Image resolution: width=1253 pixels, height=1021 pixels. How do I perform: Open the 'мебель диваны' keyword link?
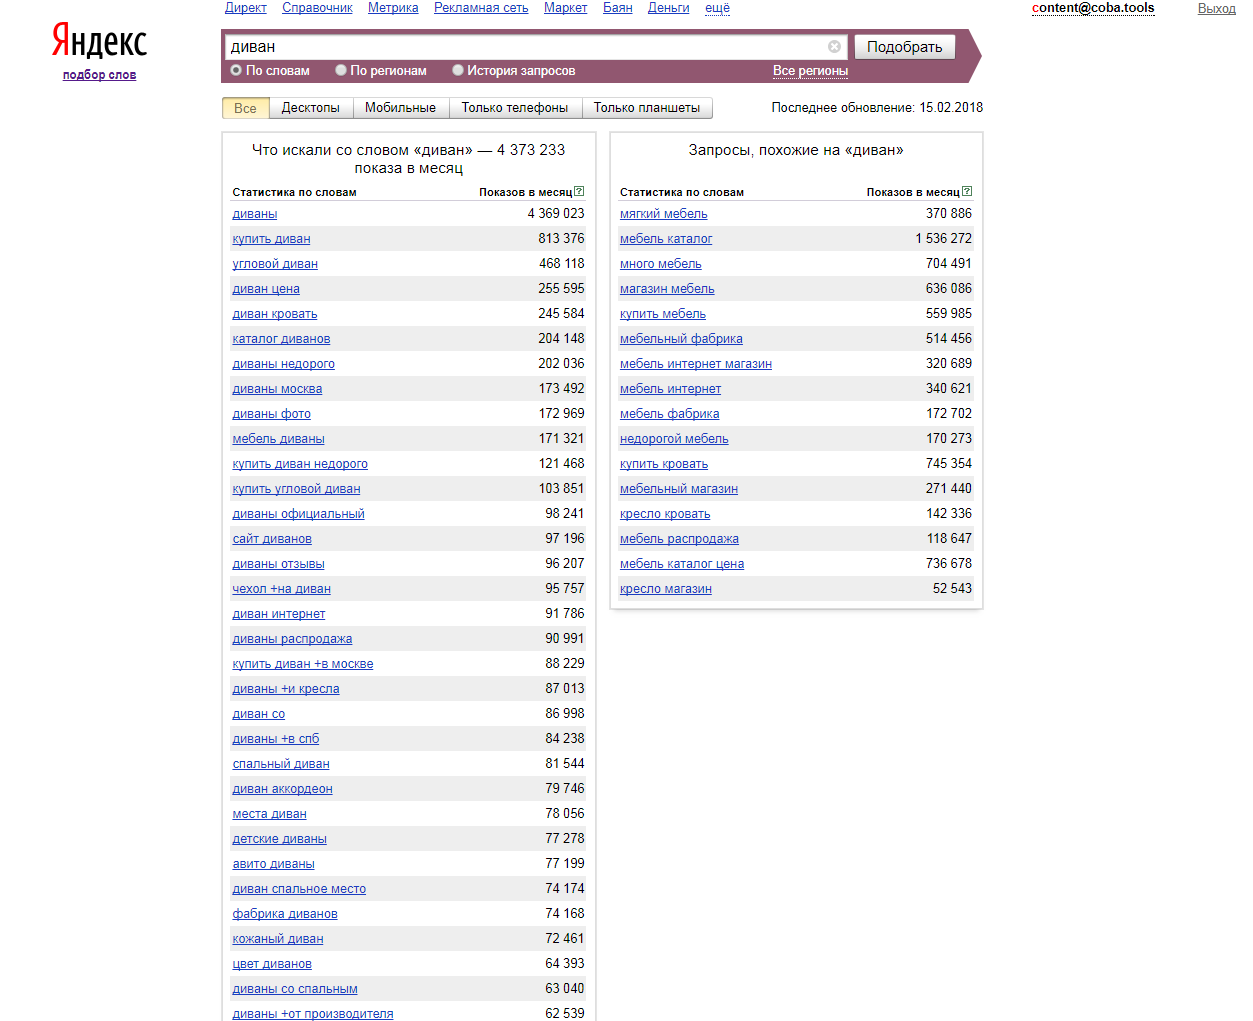click(278, 439)
